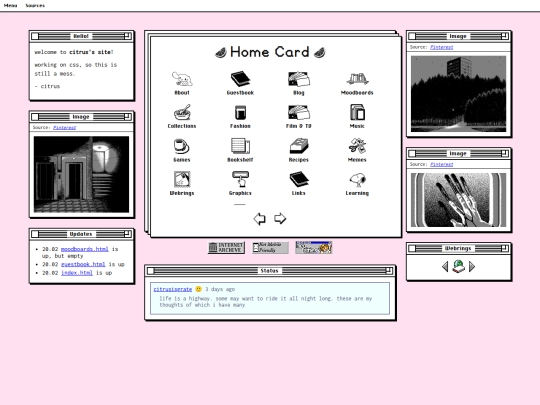540x405 pixels.
Task: Click the '3 days ago' status timestamp
Action: click(x=220, y=289)
